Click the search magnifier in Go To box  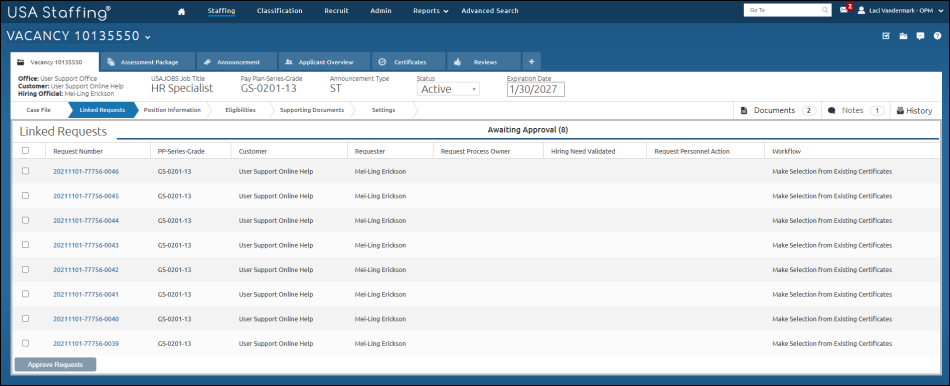pyautogui.click(x=825, y=10)
